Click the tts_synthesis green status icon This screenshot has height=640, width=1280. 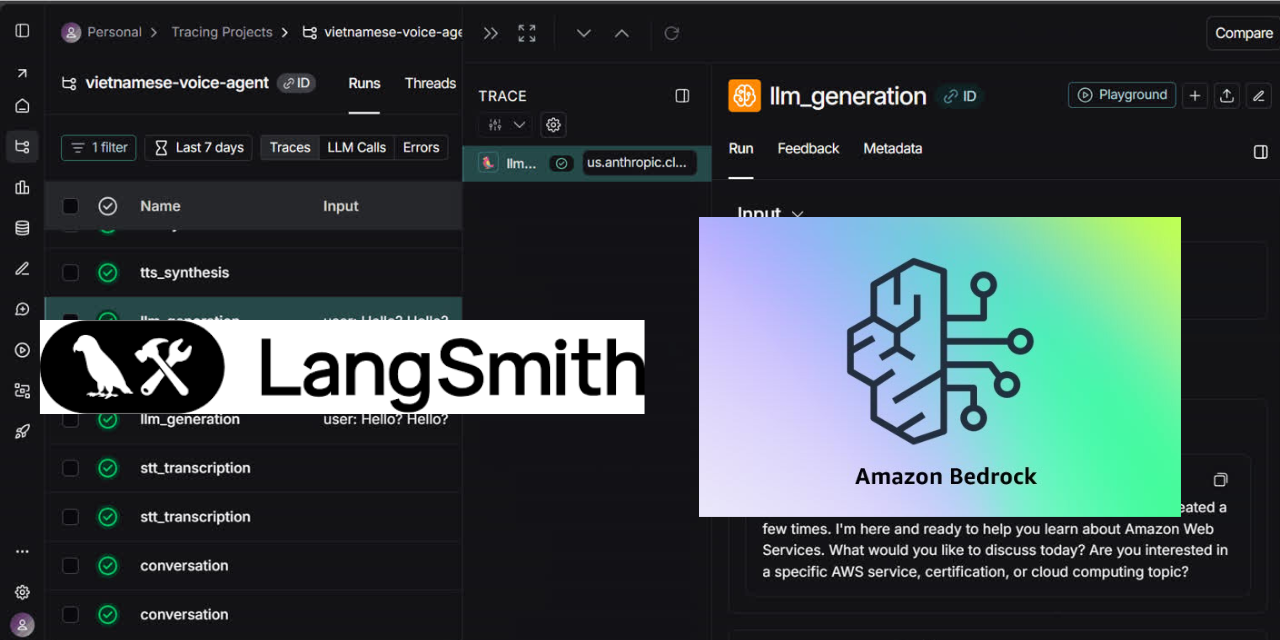pyautogui.click(x=108, y=272)
